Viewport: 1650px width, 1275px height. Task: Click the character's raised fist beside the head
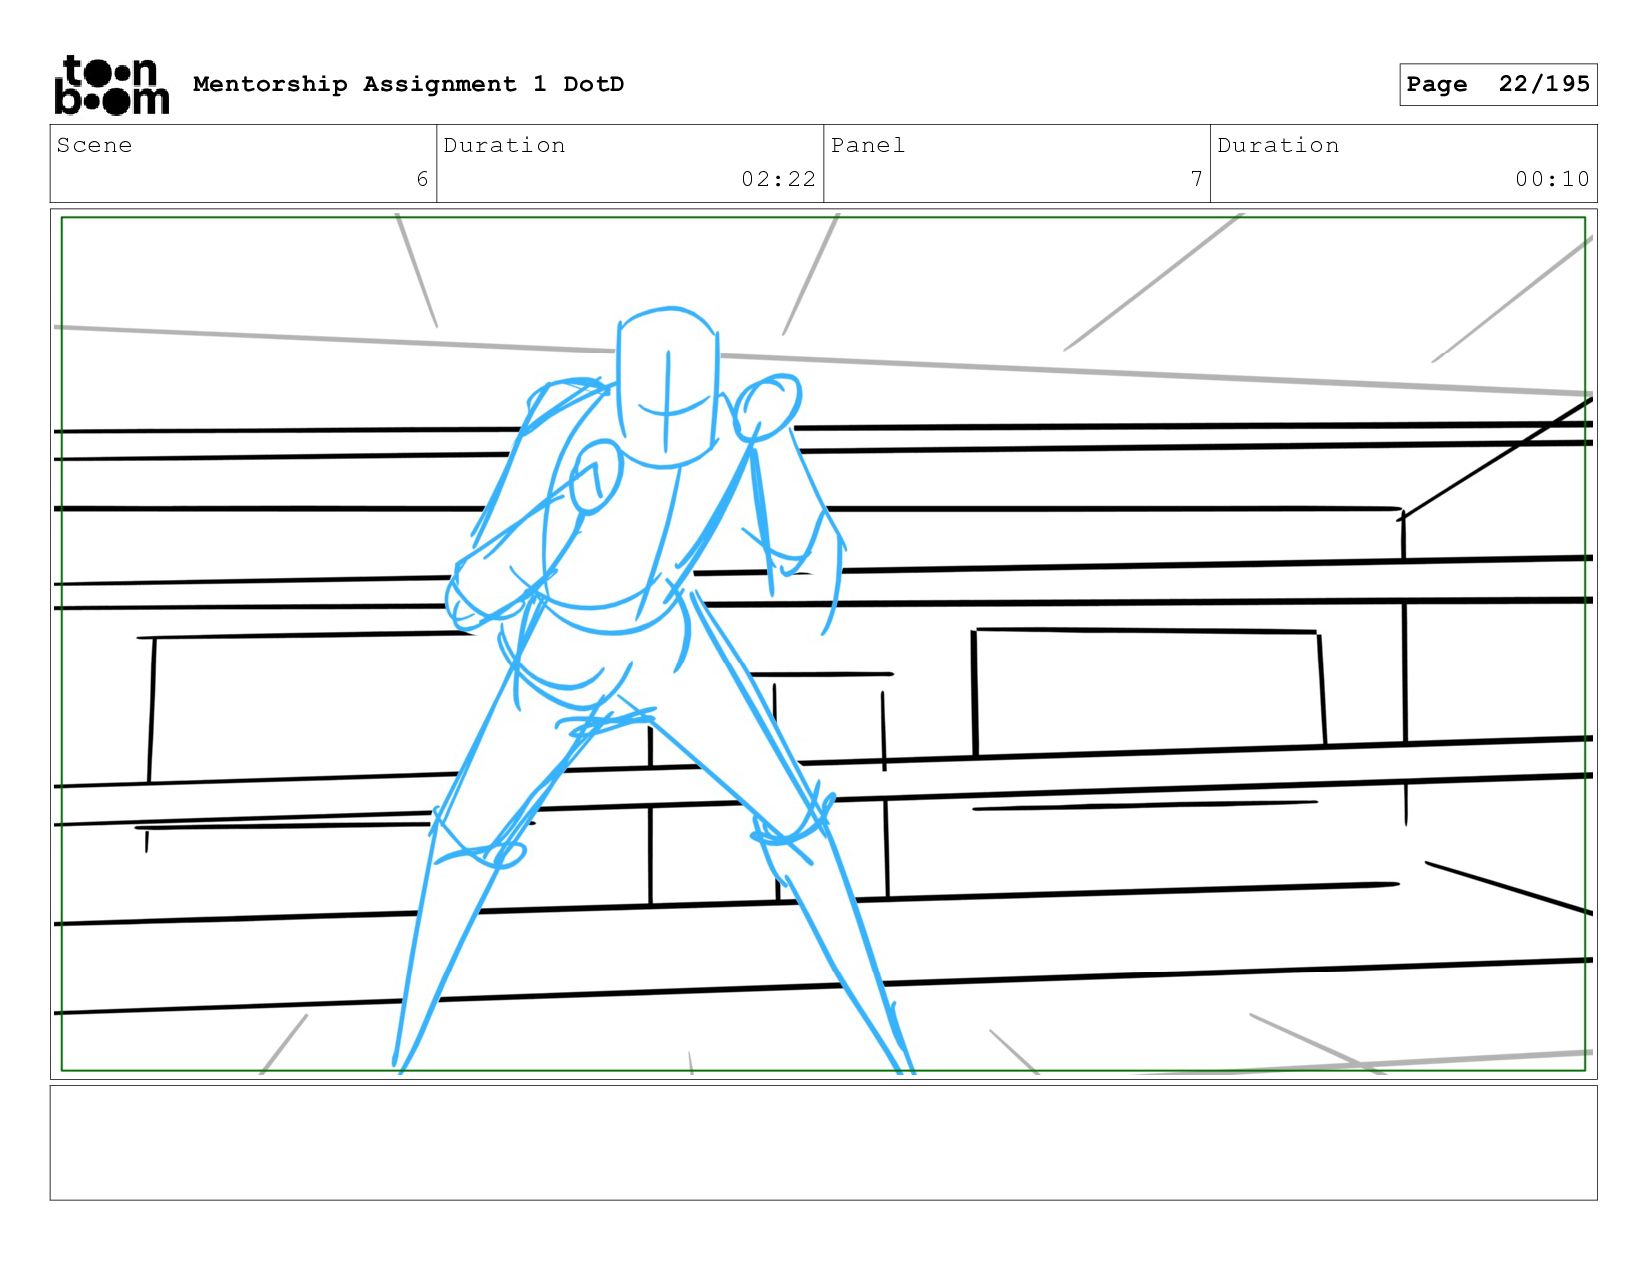coord(768,407)
